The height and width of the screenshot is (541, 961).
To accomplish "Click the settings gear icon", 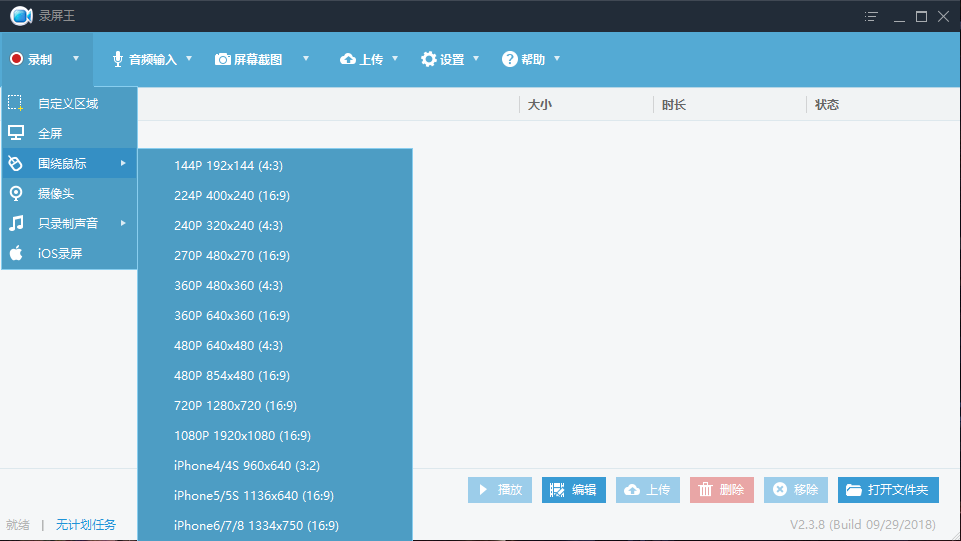I will pyautogui.click(x=429, y=60).
